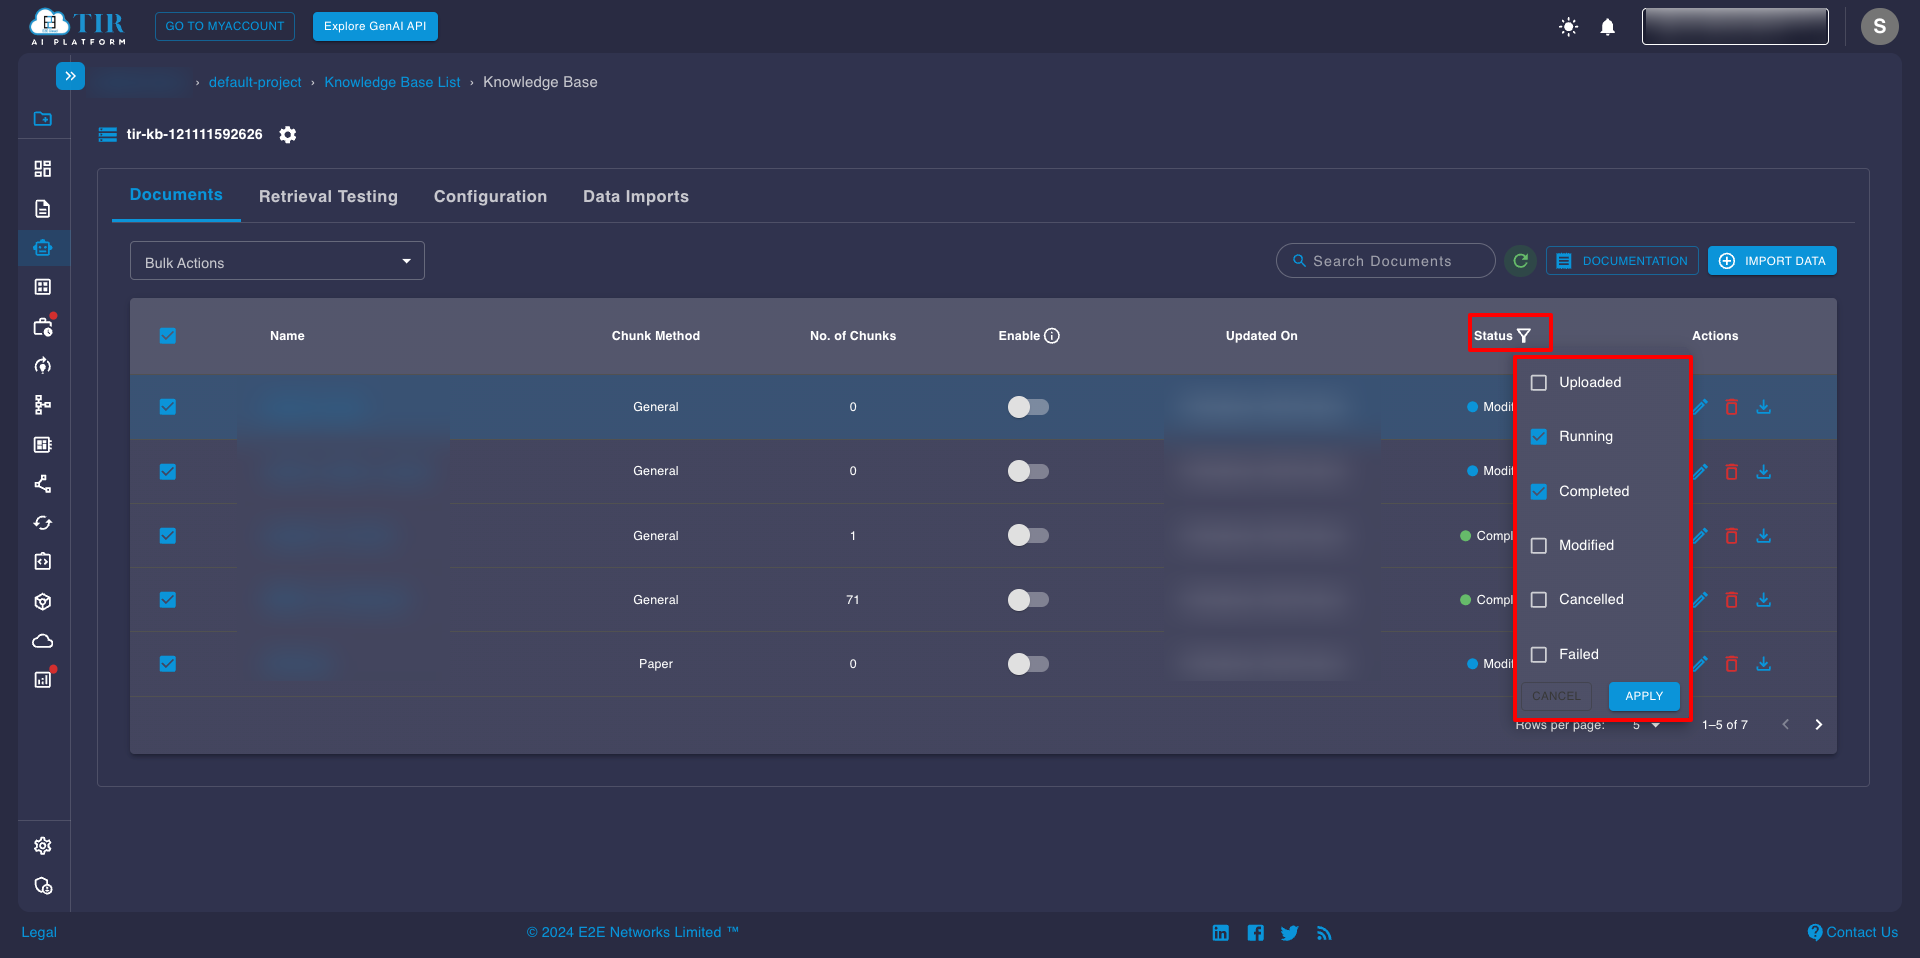Open knowledge base settings gear next to tir-kb-121111592626
This screenshot has width=1920, height=958.
[x=288, y=134]
